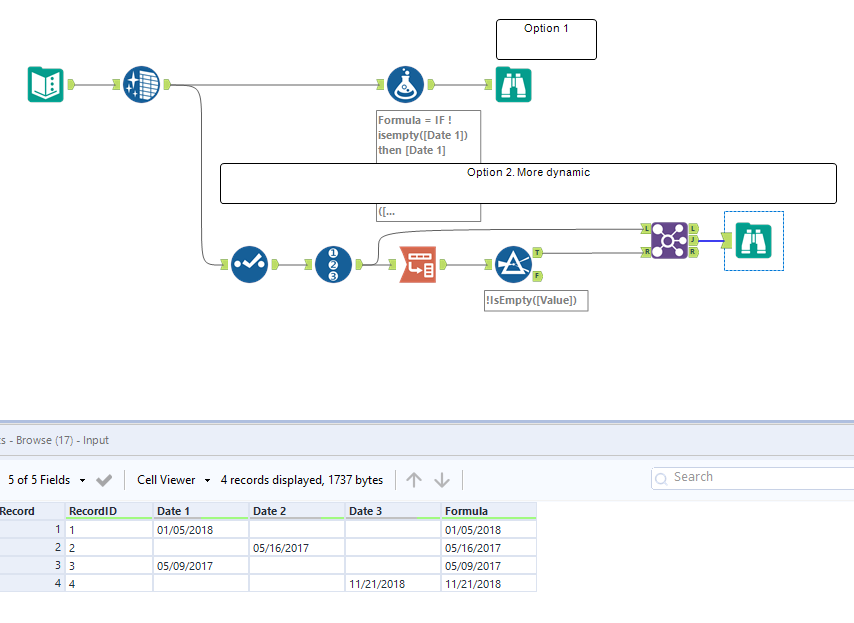Select the blue checkmark Select tool
Viewport: 854px width, 623px height.
(x=249, y=264)
